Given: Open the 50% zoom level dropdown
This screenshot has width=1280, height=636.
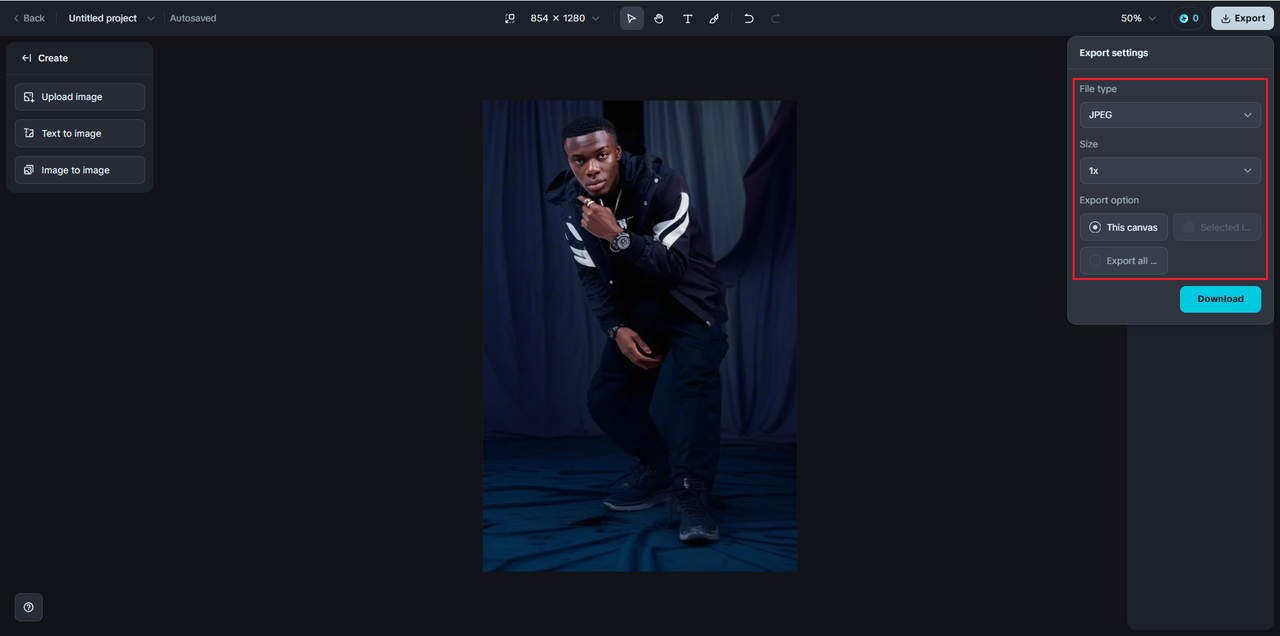Looking at the screenshot, I should 1138,18.
